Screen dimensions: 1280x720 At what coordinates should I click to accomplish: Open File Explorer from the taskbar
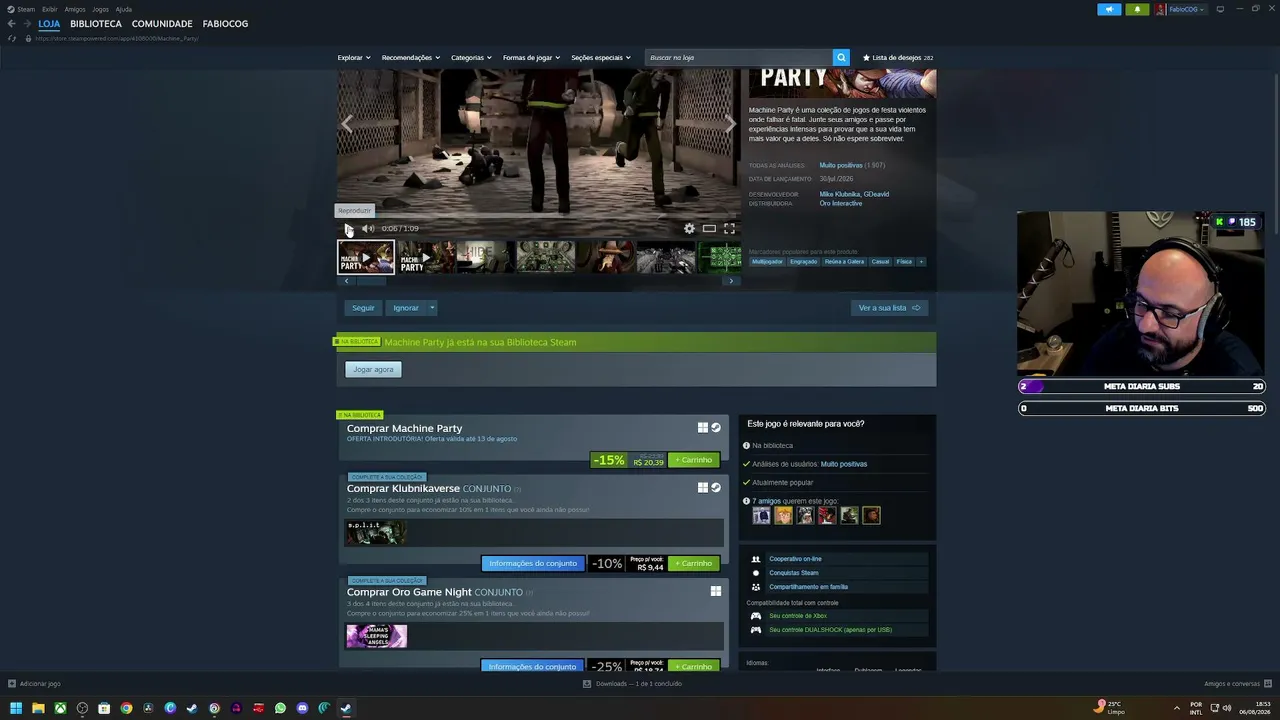[x=38, y=708]
